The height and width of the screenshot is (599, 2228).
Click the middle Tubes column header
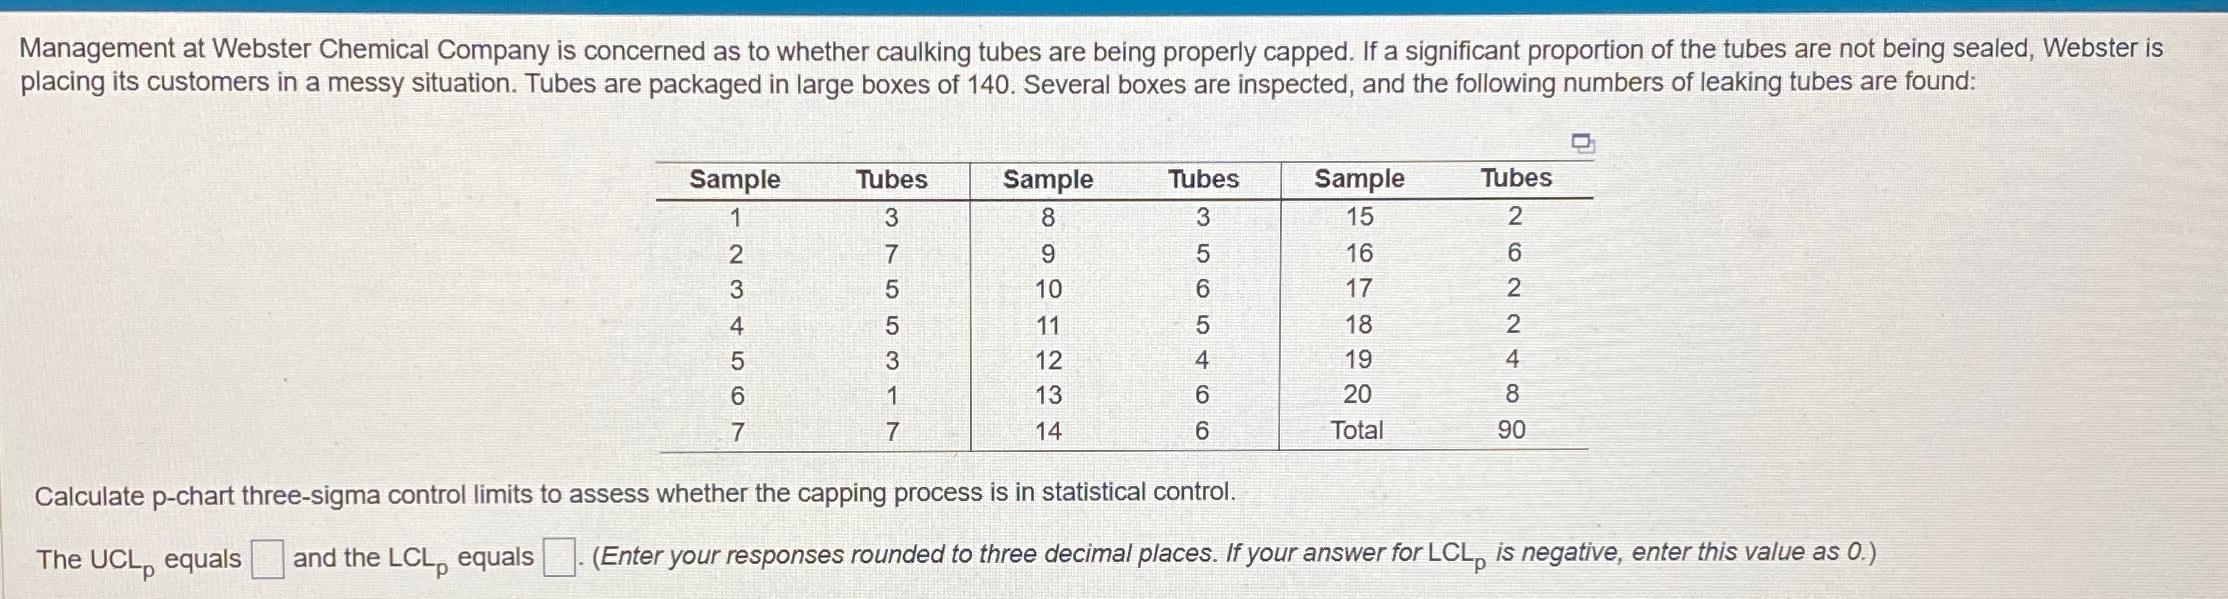tap(1203, 180)
